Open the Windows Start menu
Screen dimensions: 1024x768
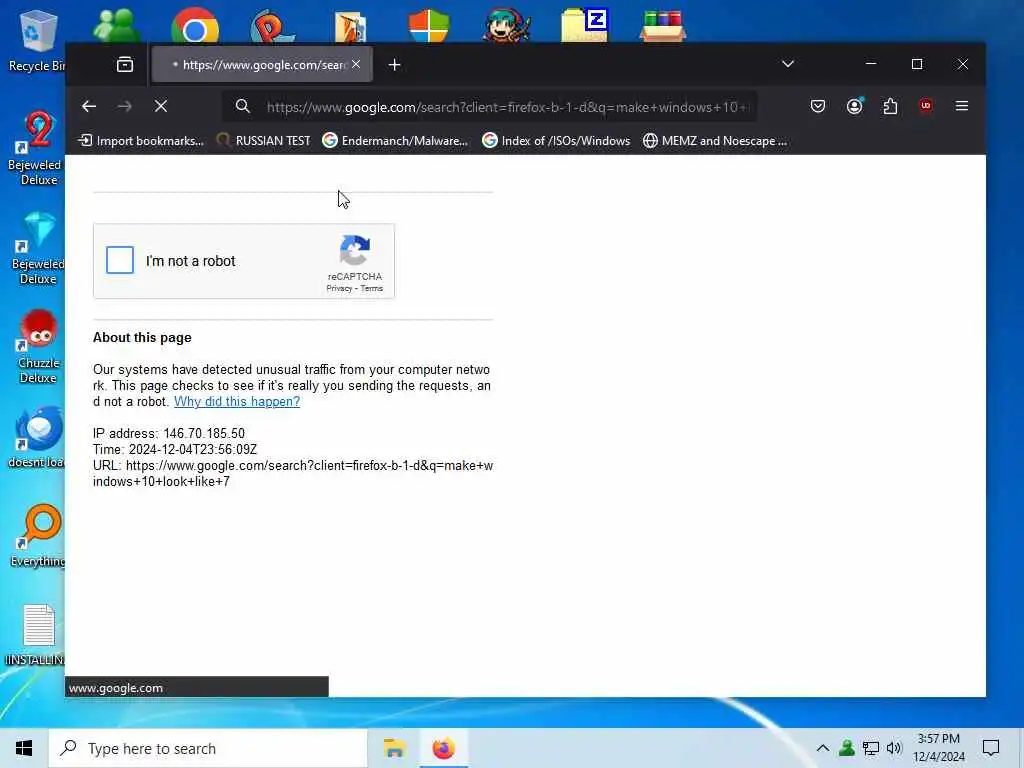click(24, 748)
